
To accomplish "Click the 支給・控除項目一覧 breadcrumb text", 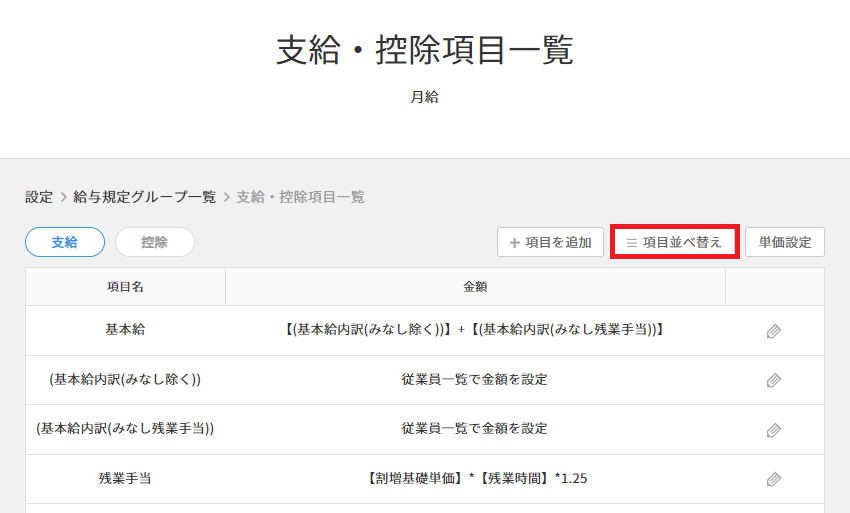I will point(300,197).
